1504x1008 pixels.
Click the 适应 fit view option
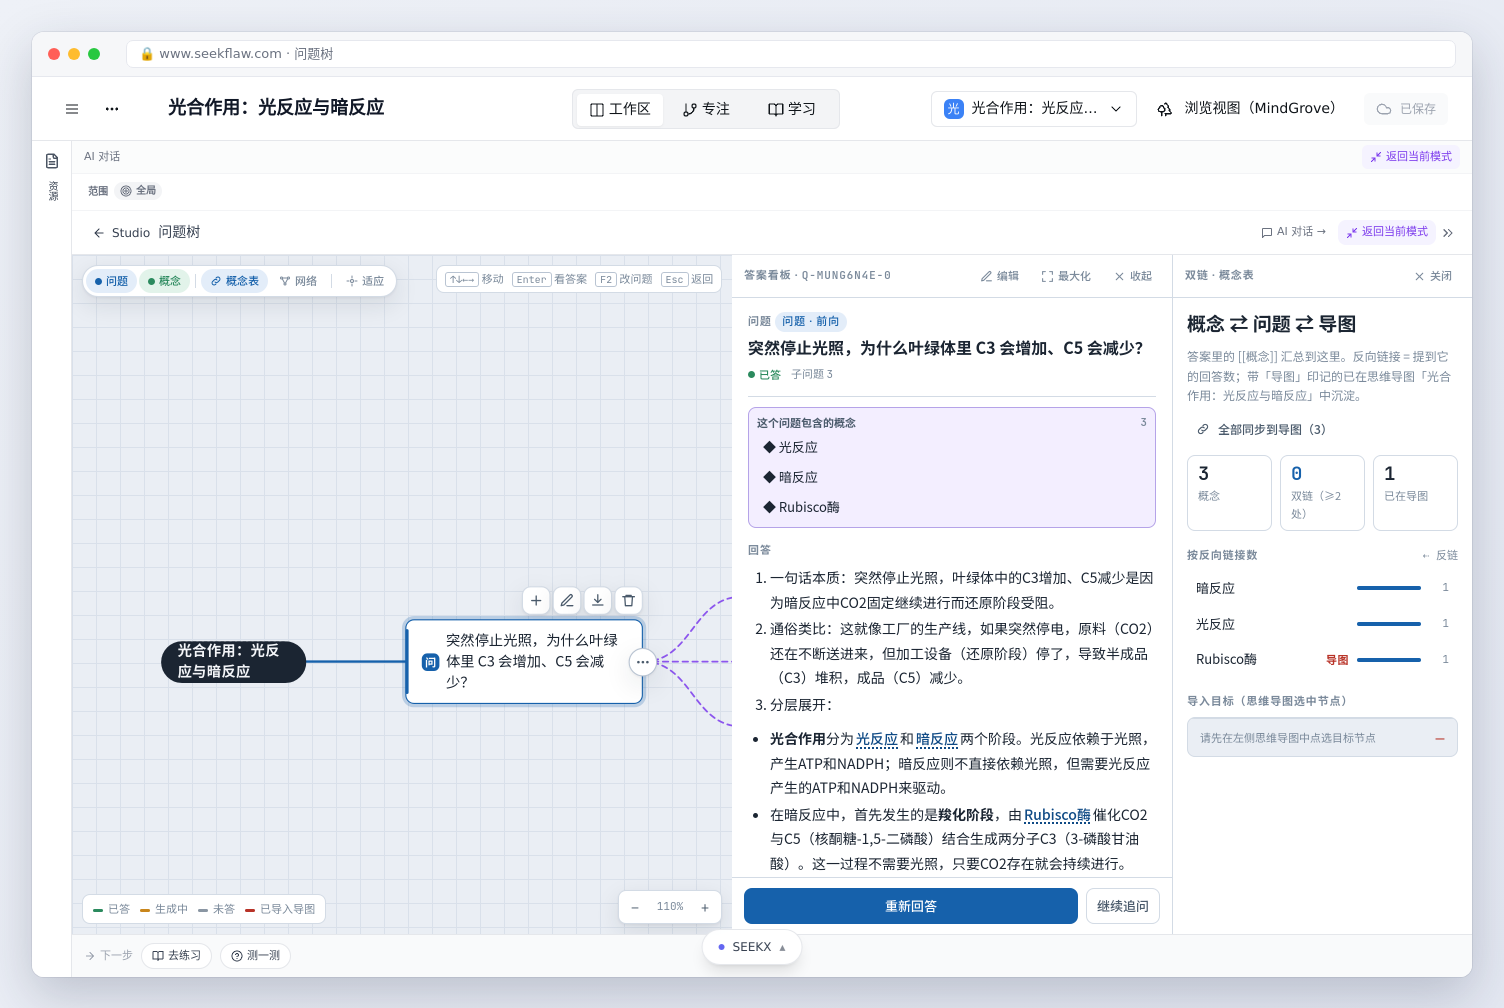365,281
